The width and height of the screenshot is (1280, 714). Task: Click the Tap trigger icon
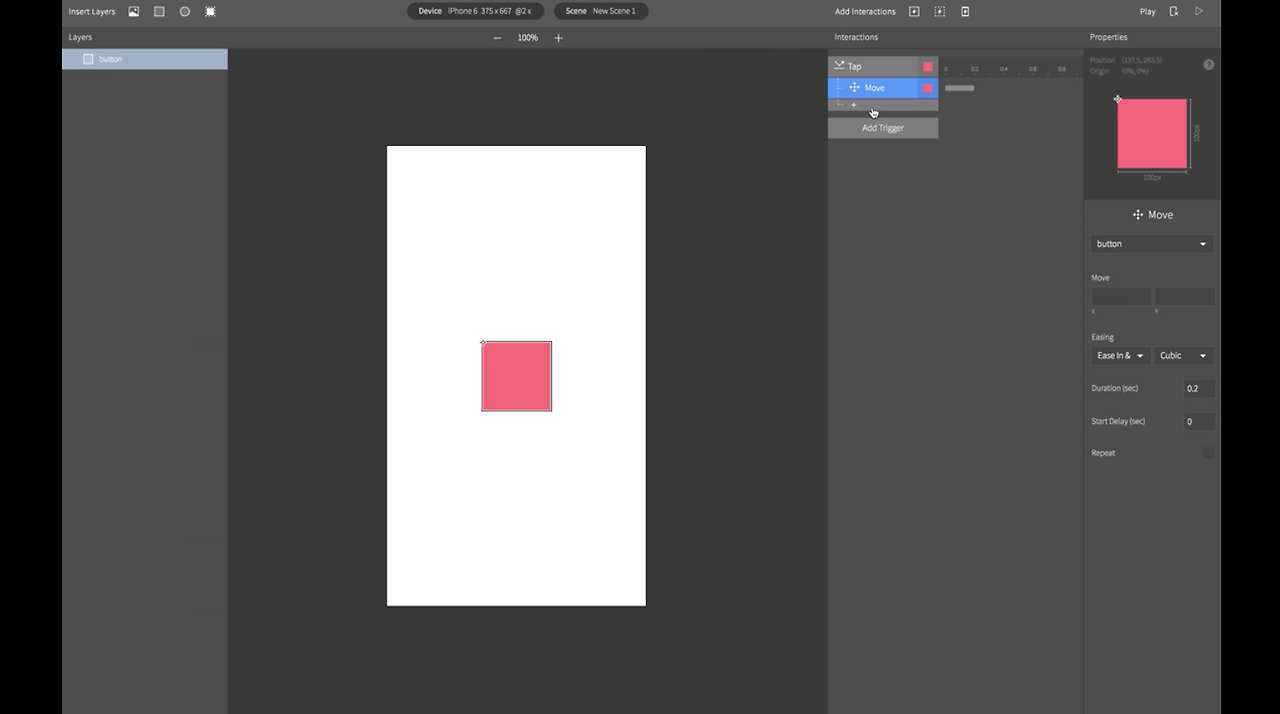tap(839, 66)
